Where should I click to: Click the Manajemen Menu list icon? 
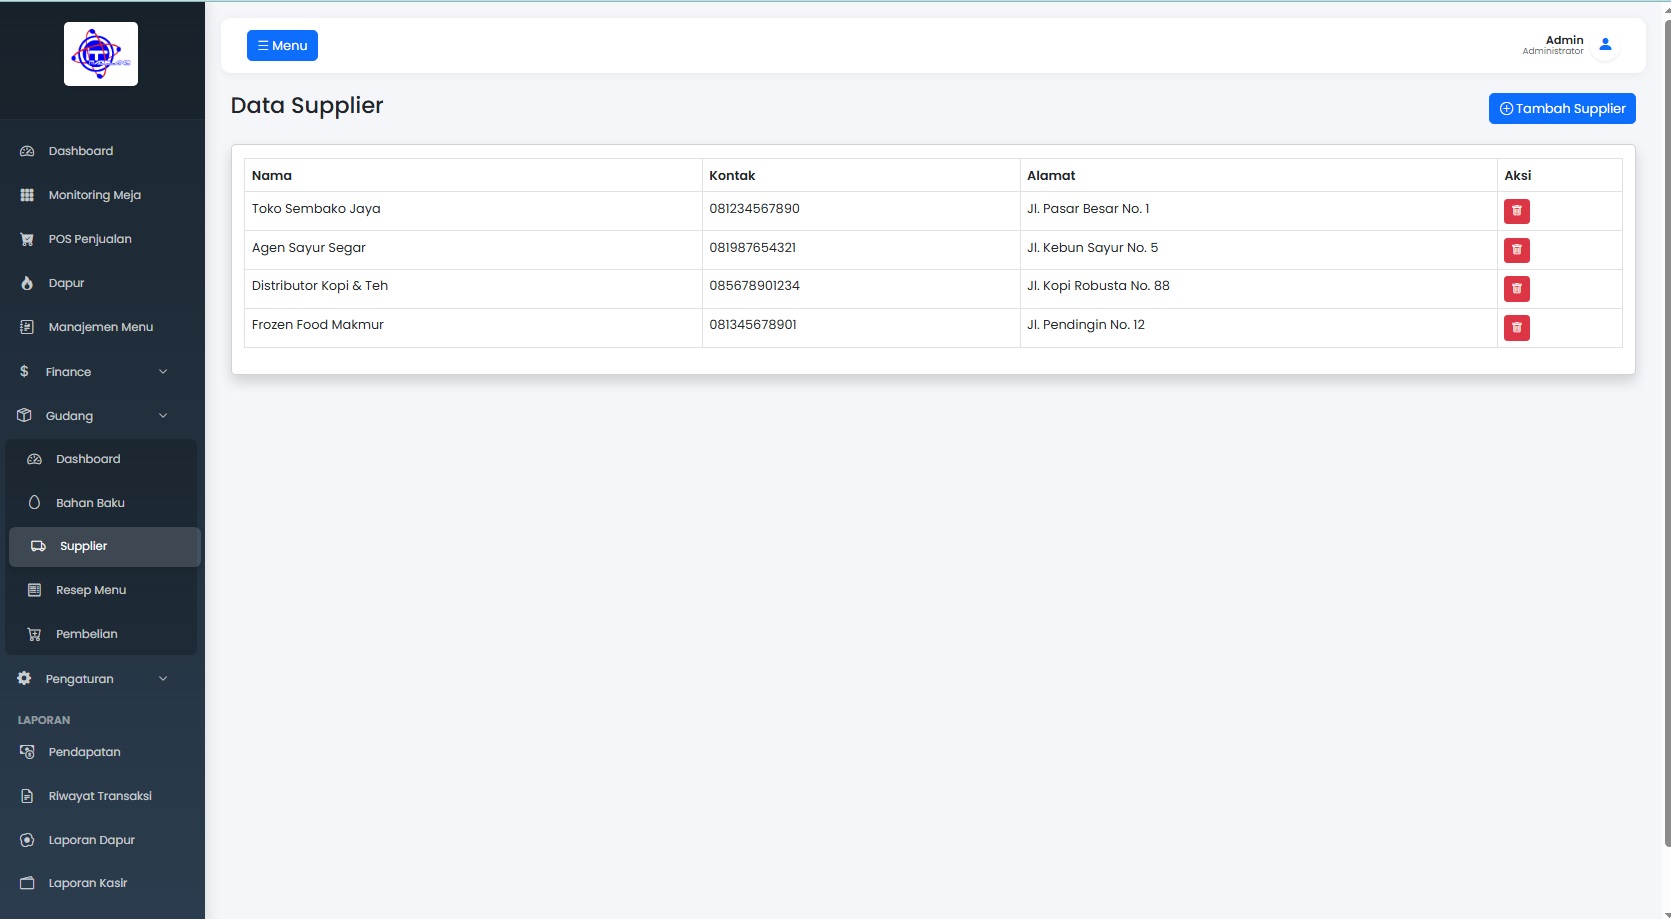click(x=27, y=327)
